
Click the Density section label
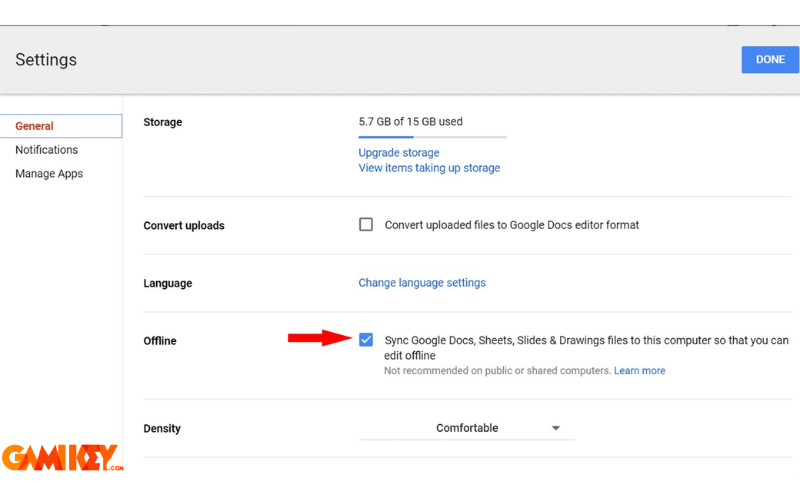point(162,429)
